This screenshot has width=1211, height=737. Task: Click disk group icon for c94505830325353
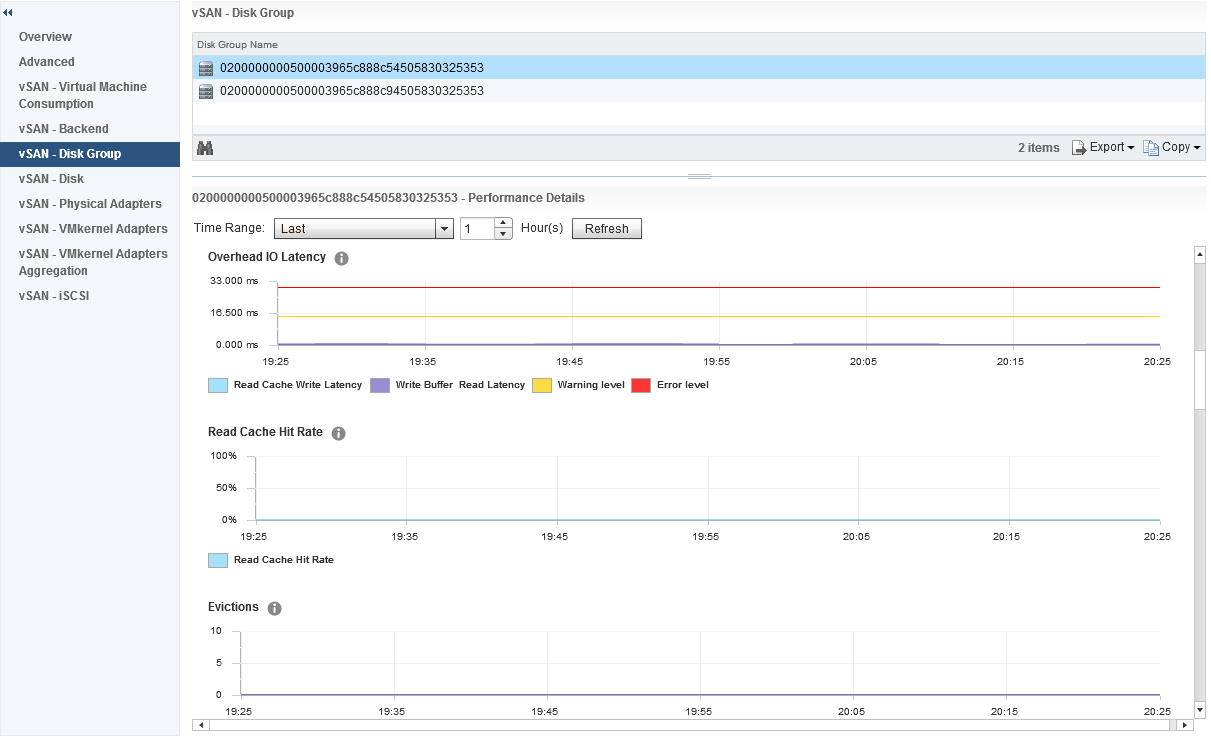click(x=207, y=91)
